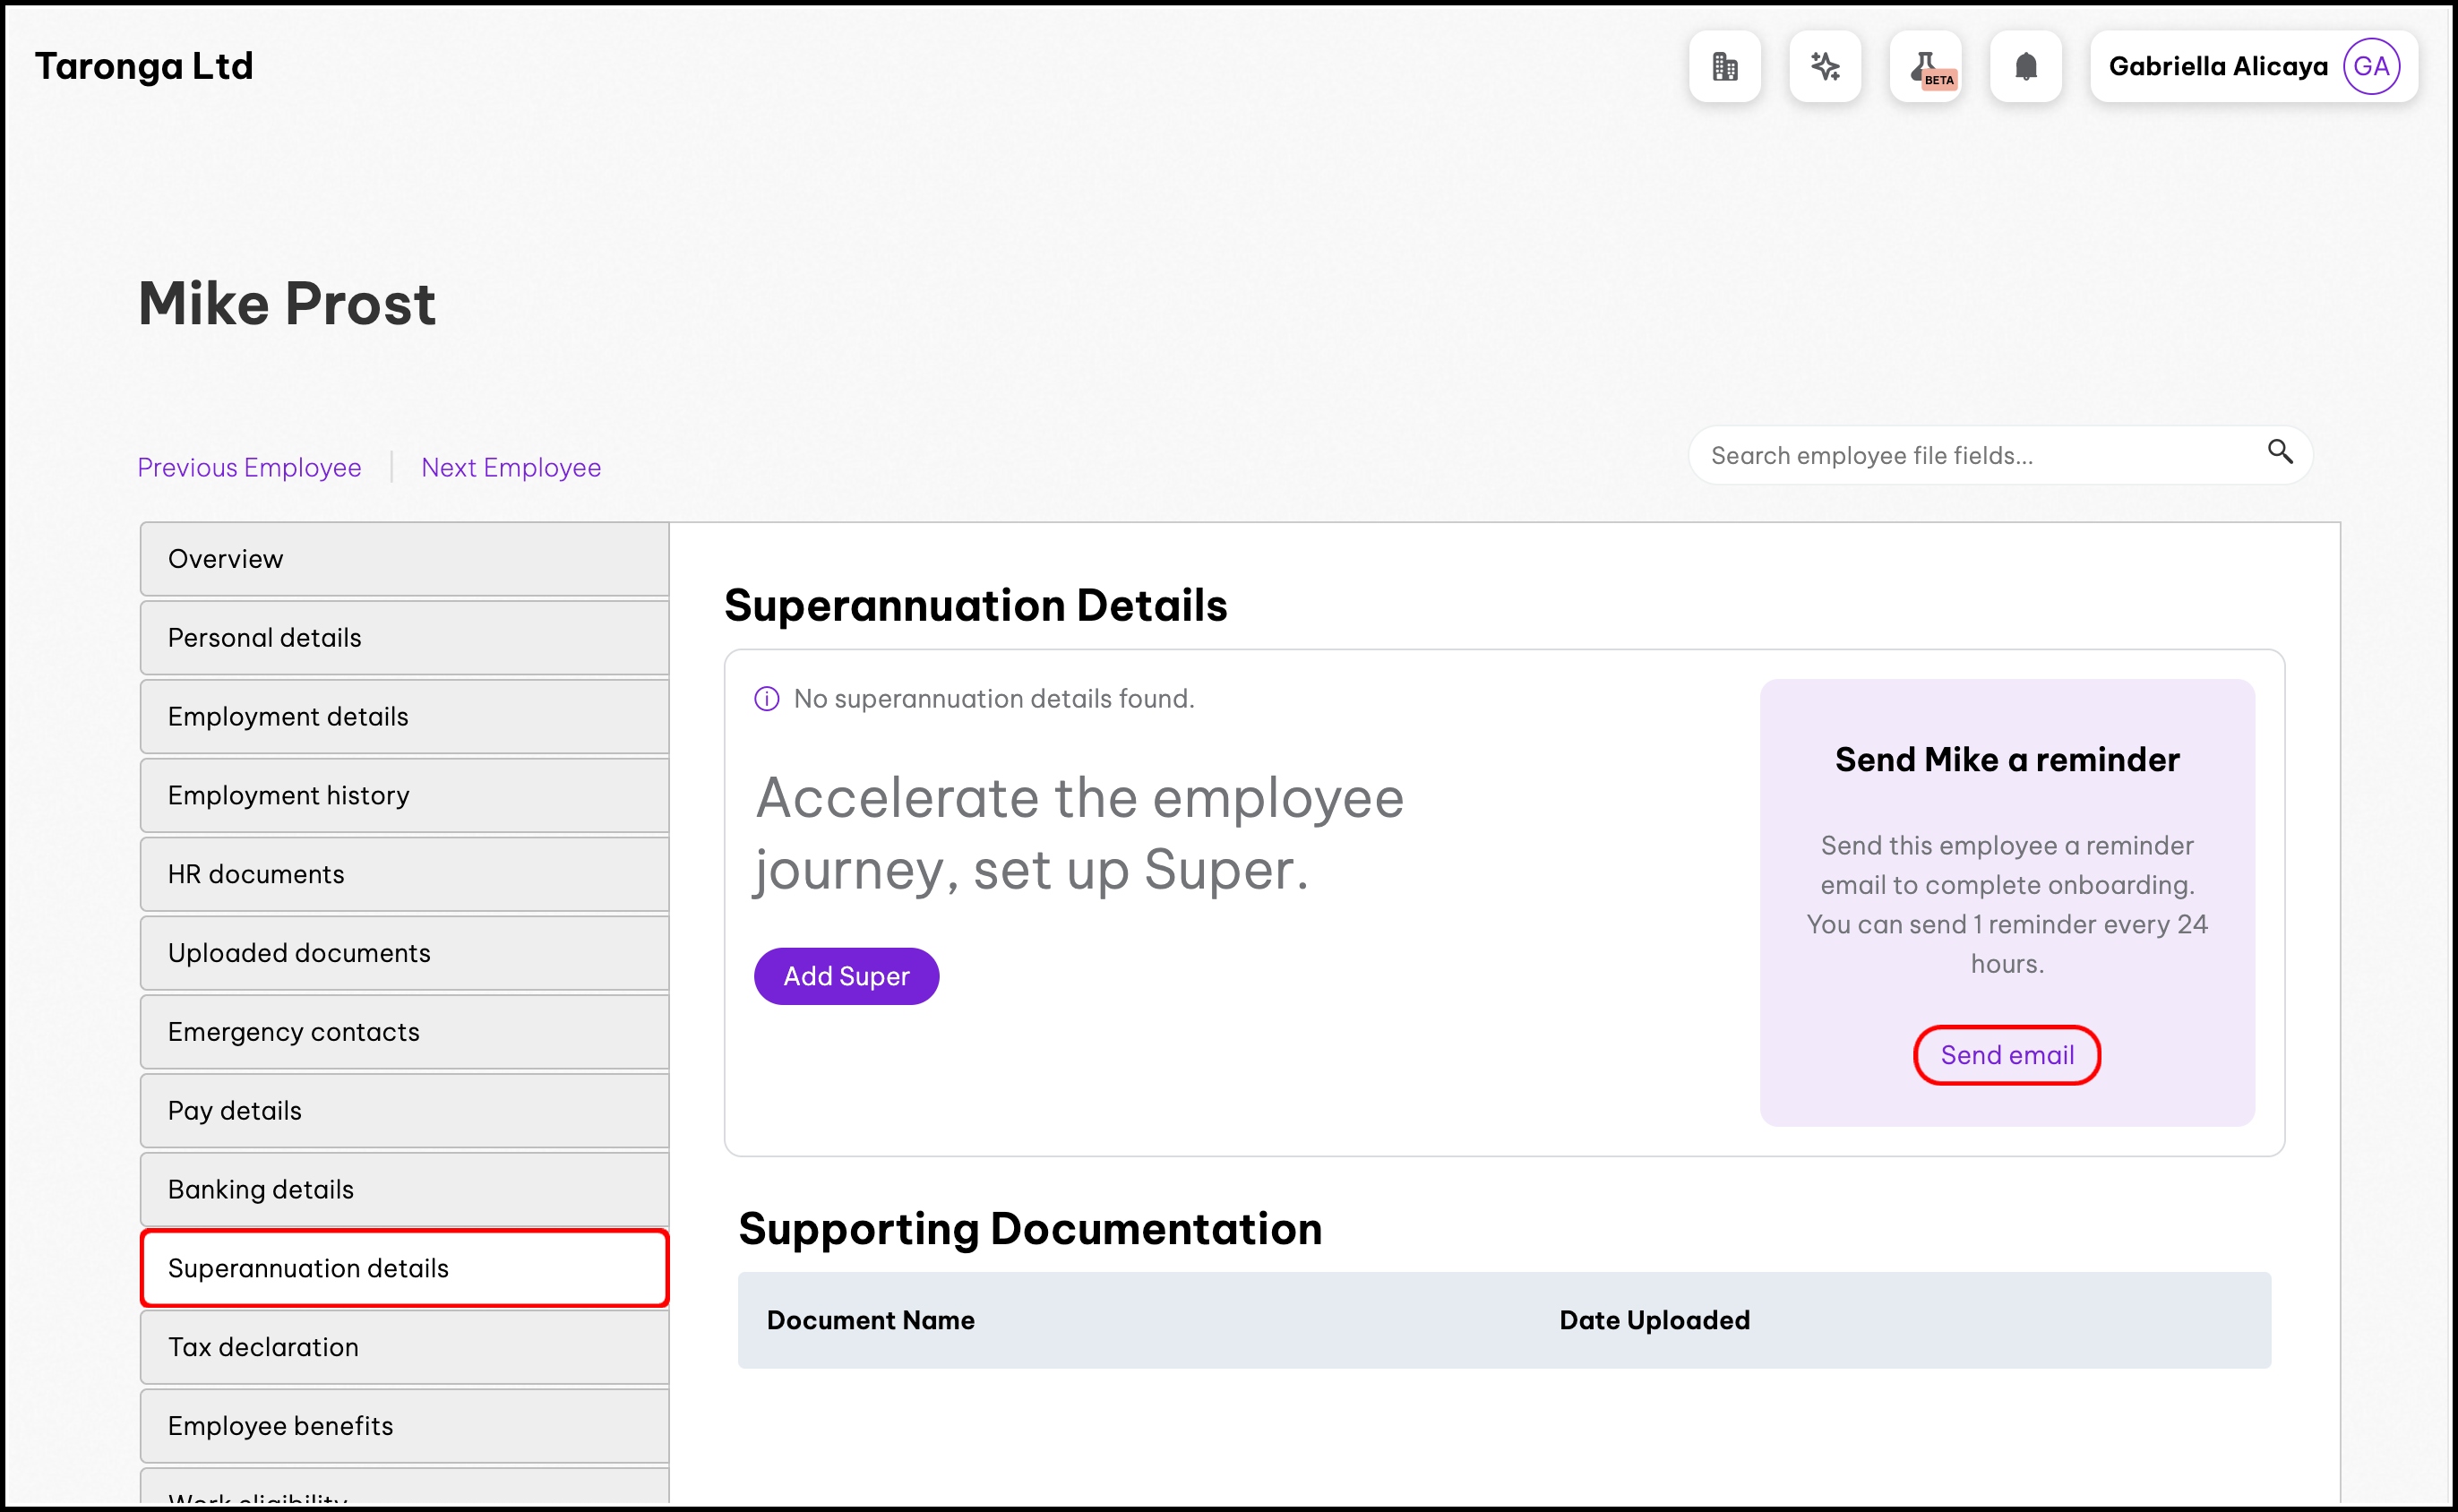
Task: Open the notifications bell
Action: point(2025,67)
